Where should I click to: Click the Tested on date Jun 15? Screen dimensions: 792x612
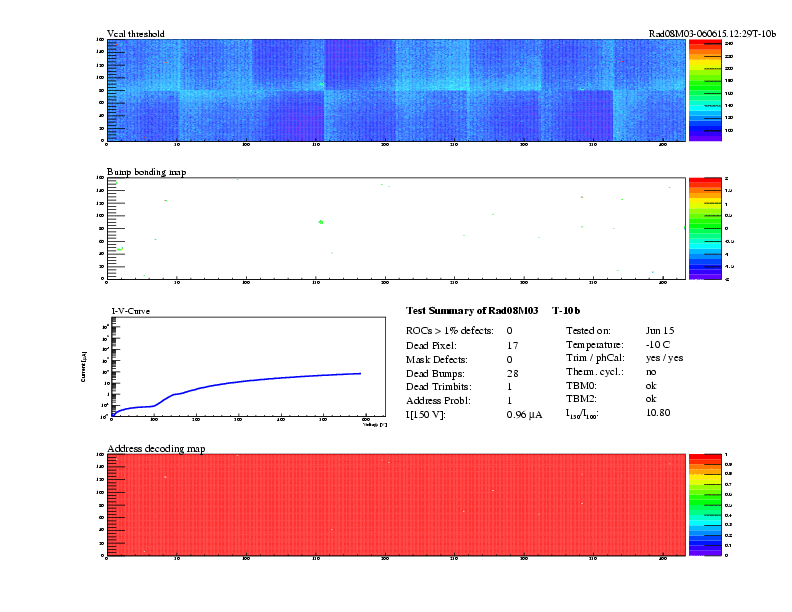[661, 330]
